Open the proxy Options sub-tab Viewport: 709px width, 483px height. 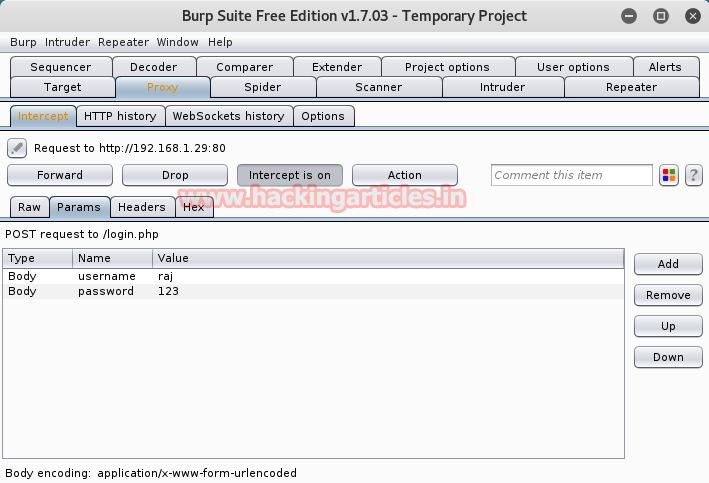pyautogui.click(x=323, y=116)
